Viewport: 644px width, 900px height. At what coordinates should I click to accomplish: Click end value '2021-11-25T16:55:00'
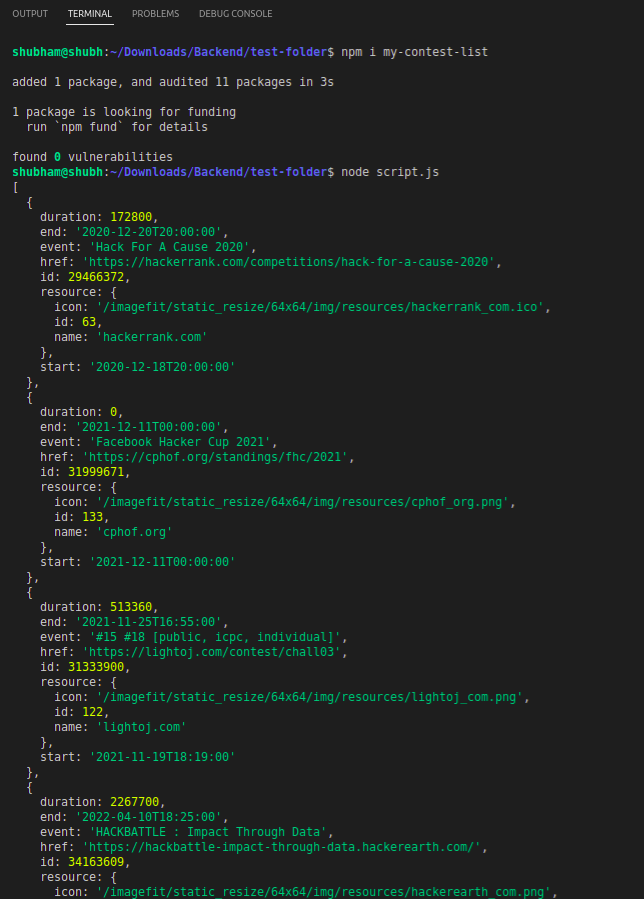(x=149, y=622)
